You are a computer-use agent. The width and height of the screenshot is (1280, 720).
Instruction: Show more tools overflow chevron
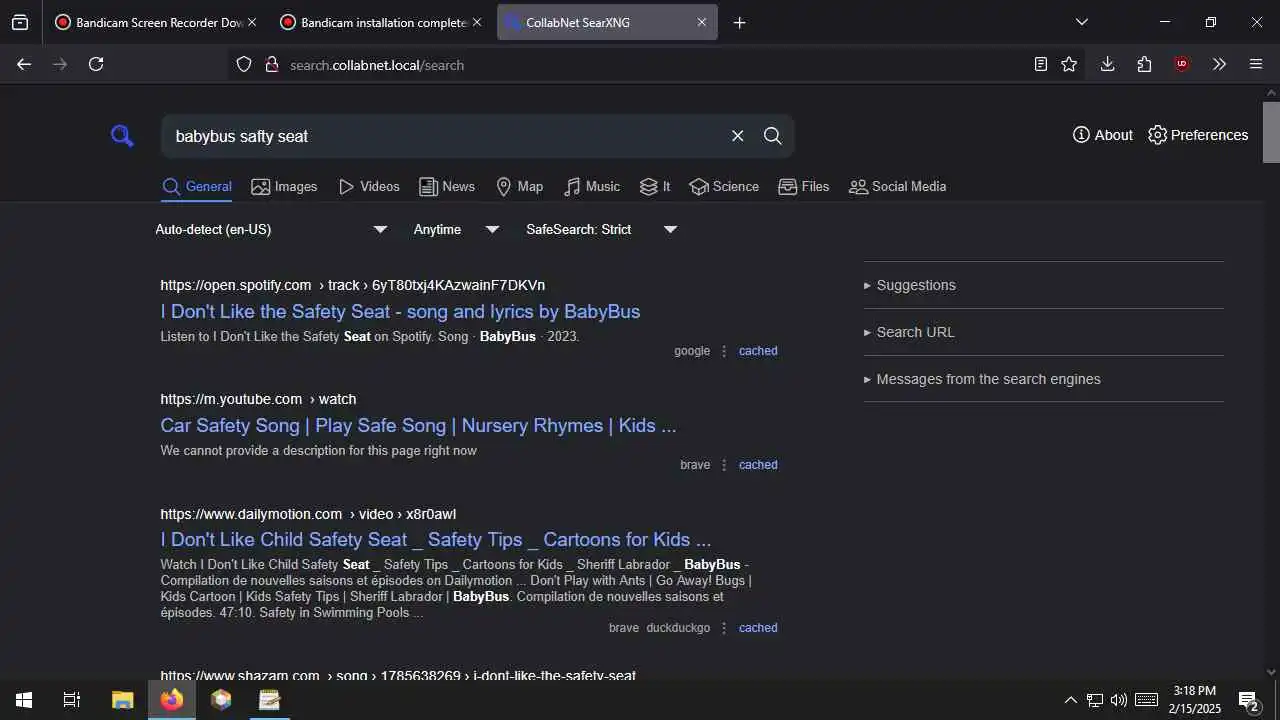tap(1219, 64)
